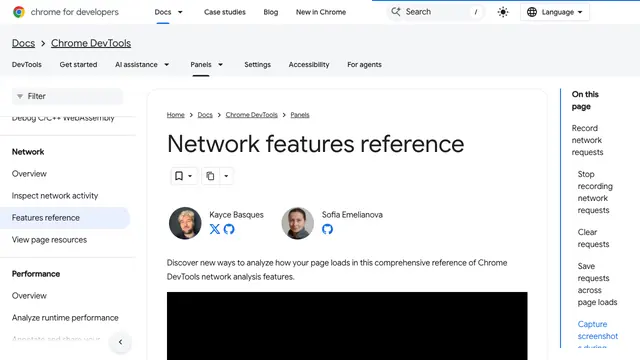The height and width of the screenshot is (360, 640).
Task: Jump to Record network requests section
Action: click(x=587, y=140)
